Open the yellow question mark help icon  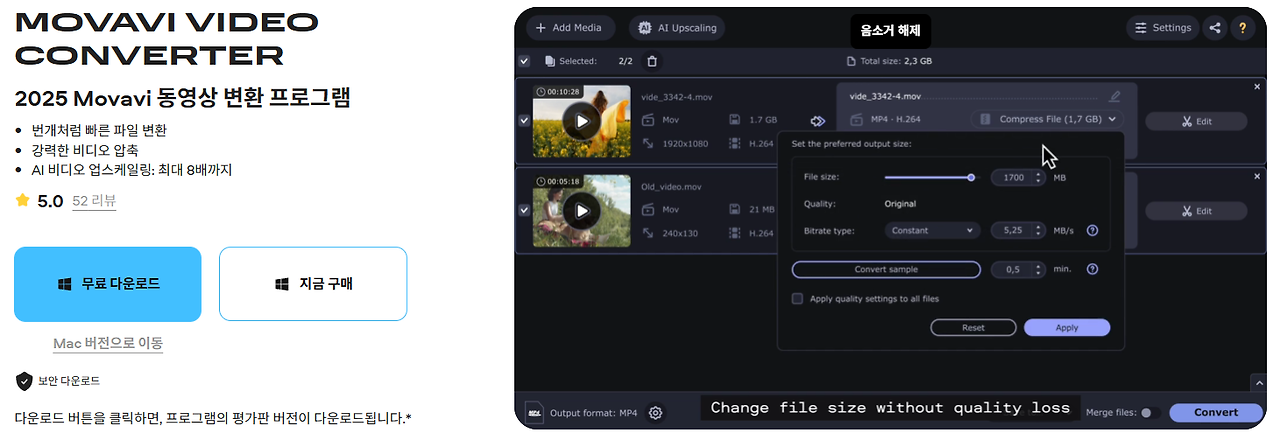point(1243,28)
